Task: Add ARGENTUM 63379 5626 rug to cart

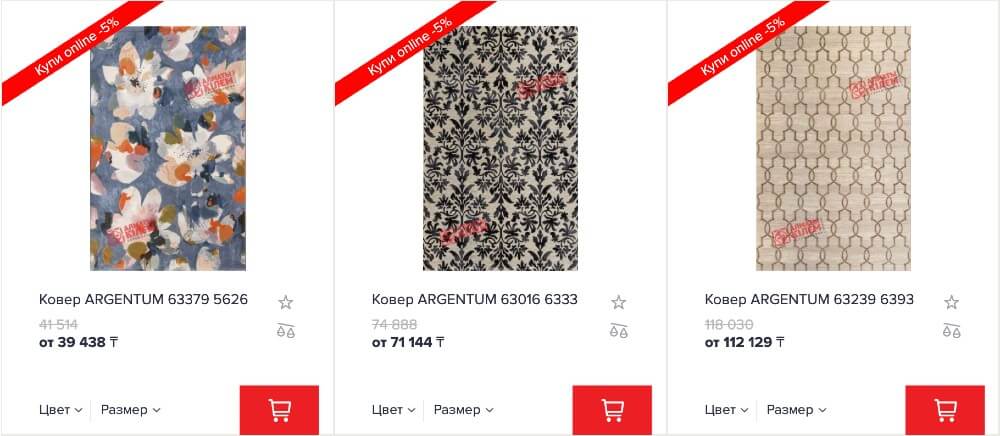Action: point(279,410)
